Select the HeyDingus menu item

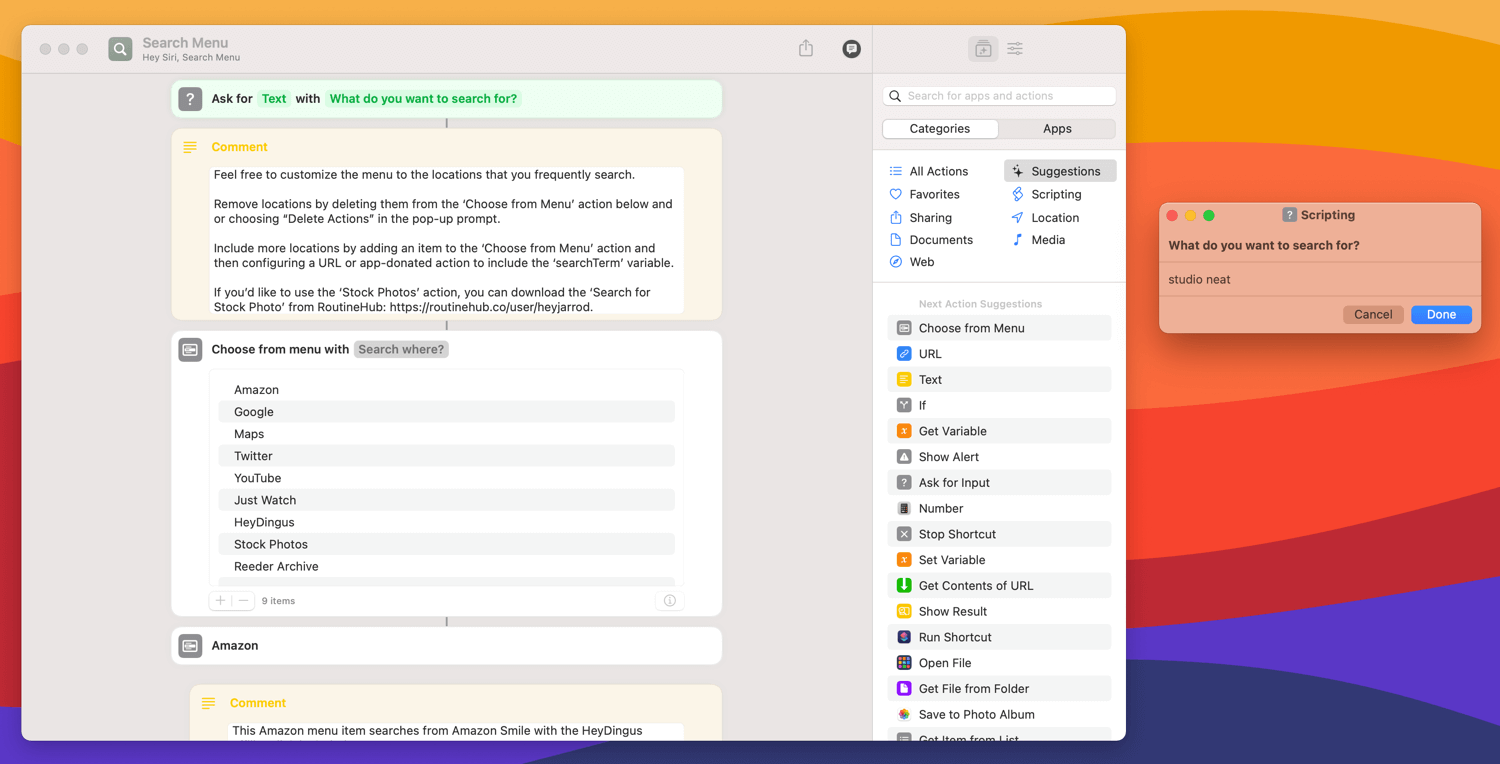click(x=446, y=522)
